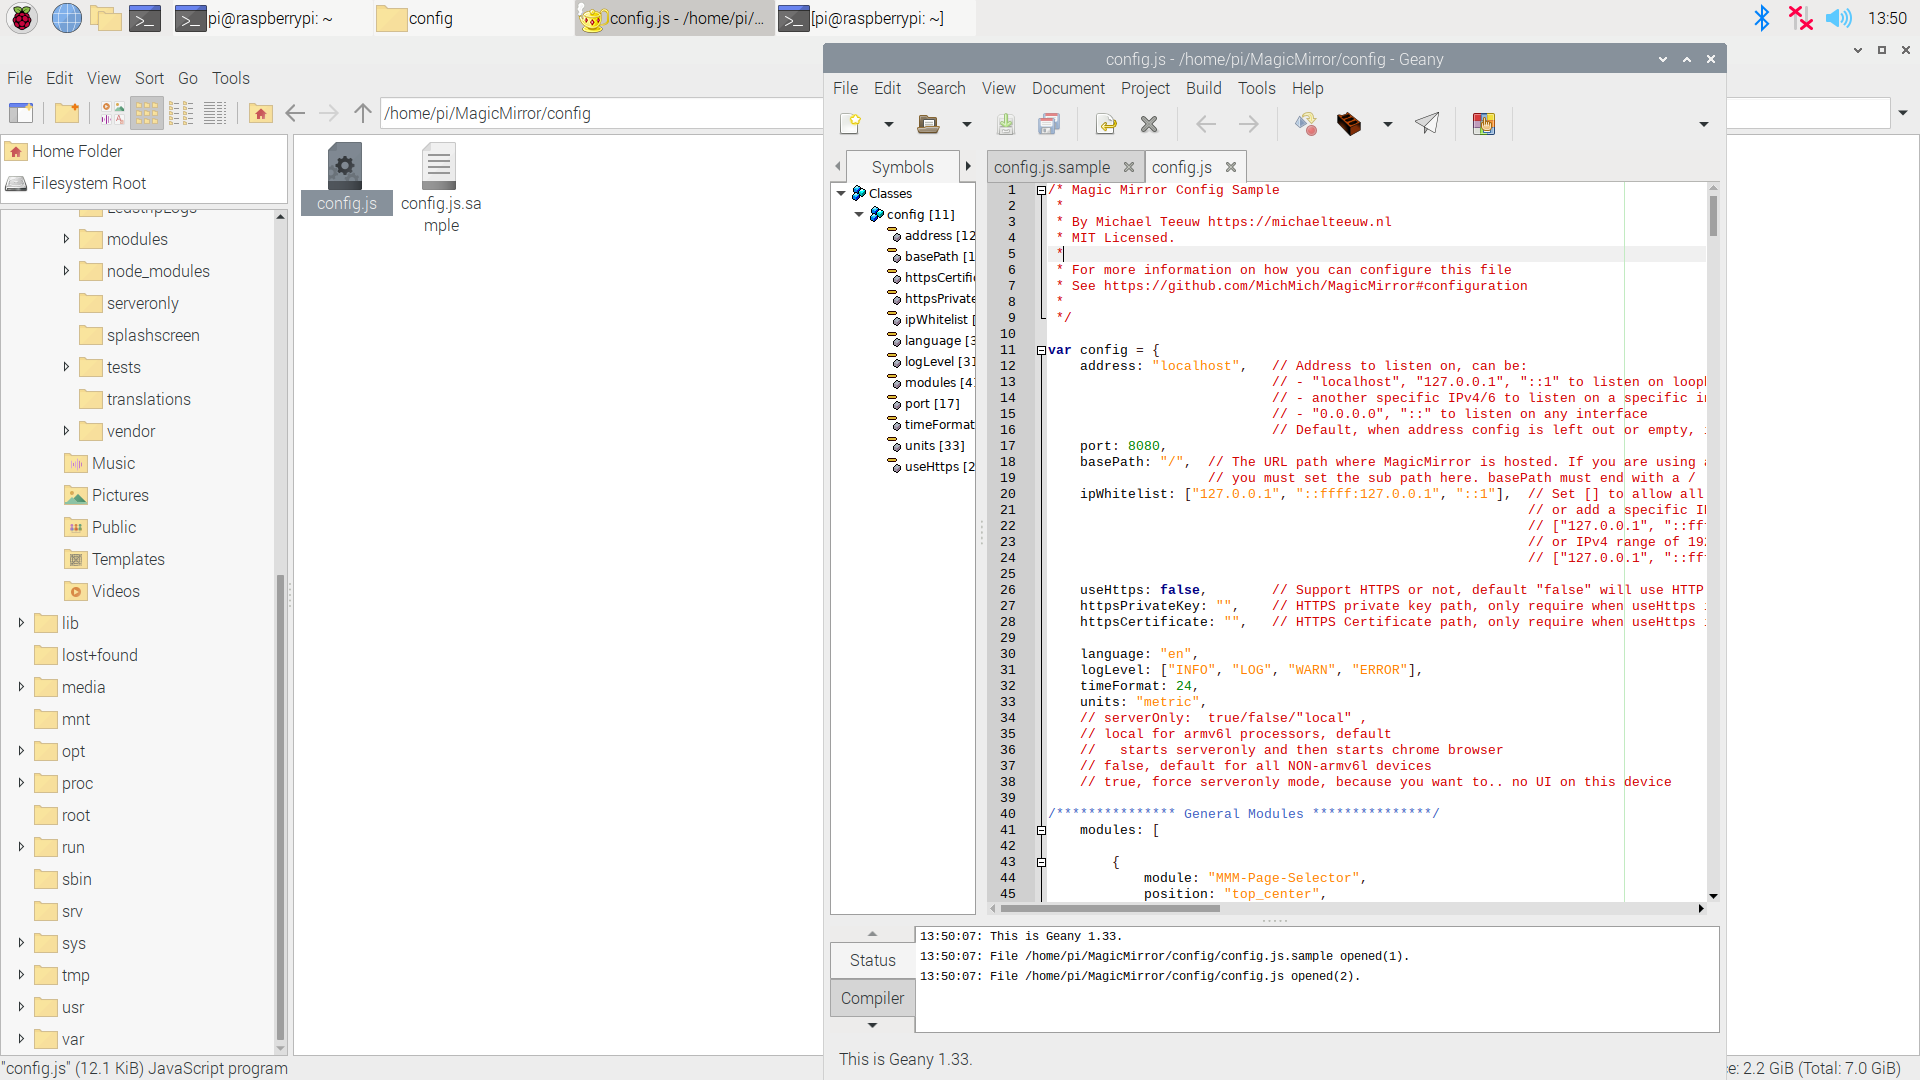Launch the web browser from the taskbar
The height and width of the screenshot is (1080, 1920).
coord(67,18)
